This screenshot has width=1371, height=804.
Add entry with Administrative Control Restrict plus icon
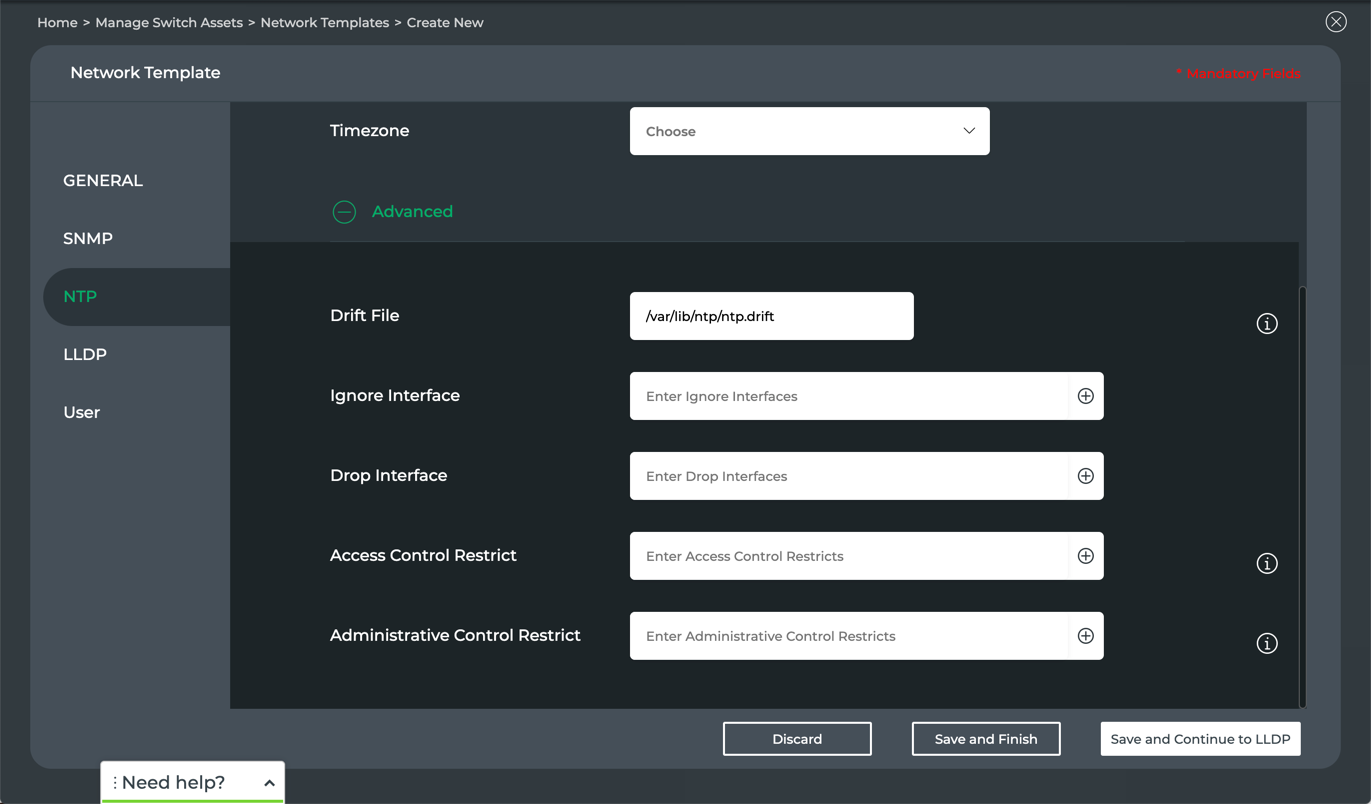1085,636
